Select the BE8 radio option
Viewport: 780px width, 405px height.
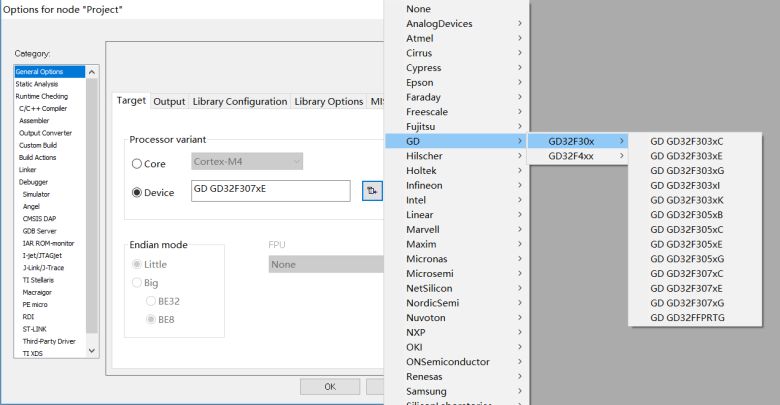[151, 319]
